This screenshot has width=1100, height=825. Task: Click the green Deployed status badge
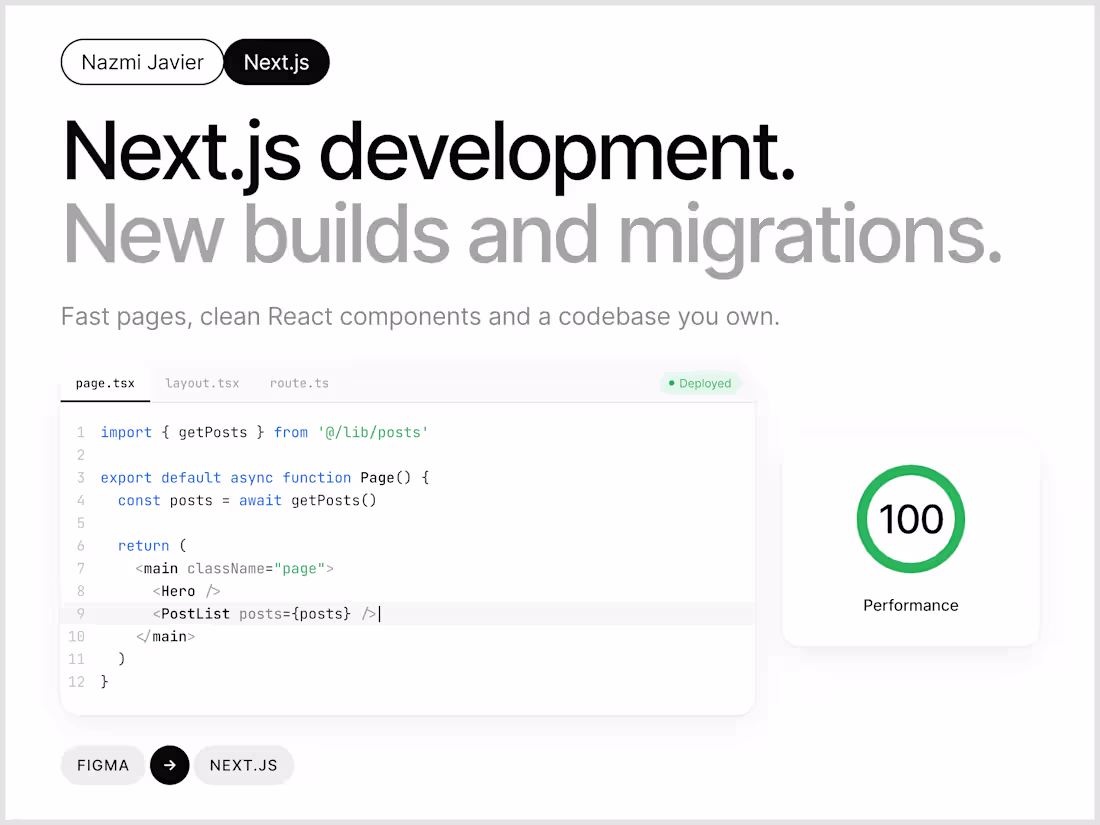pyautogui.click(x=700, y=383)
